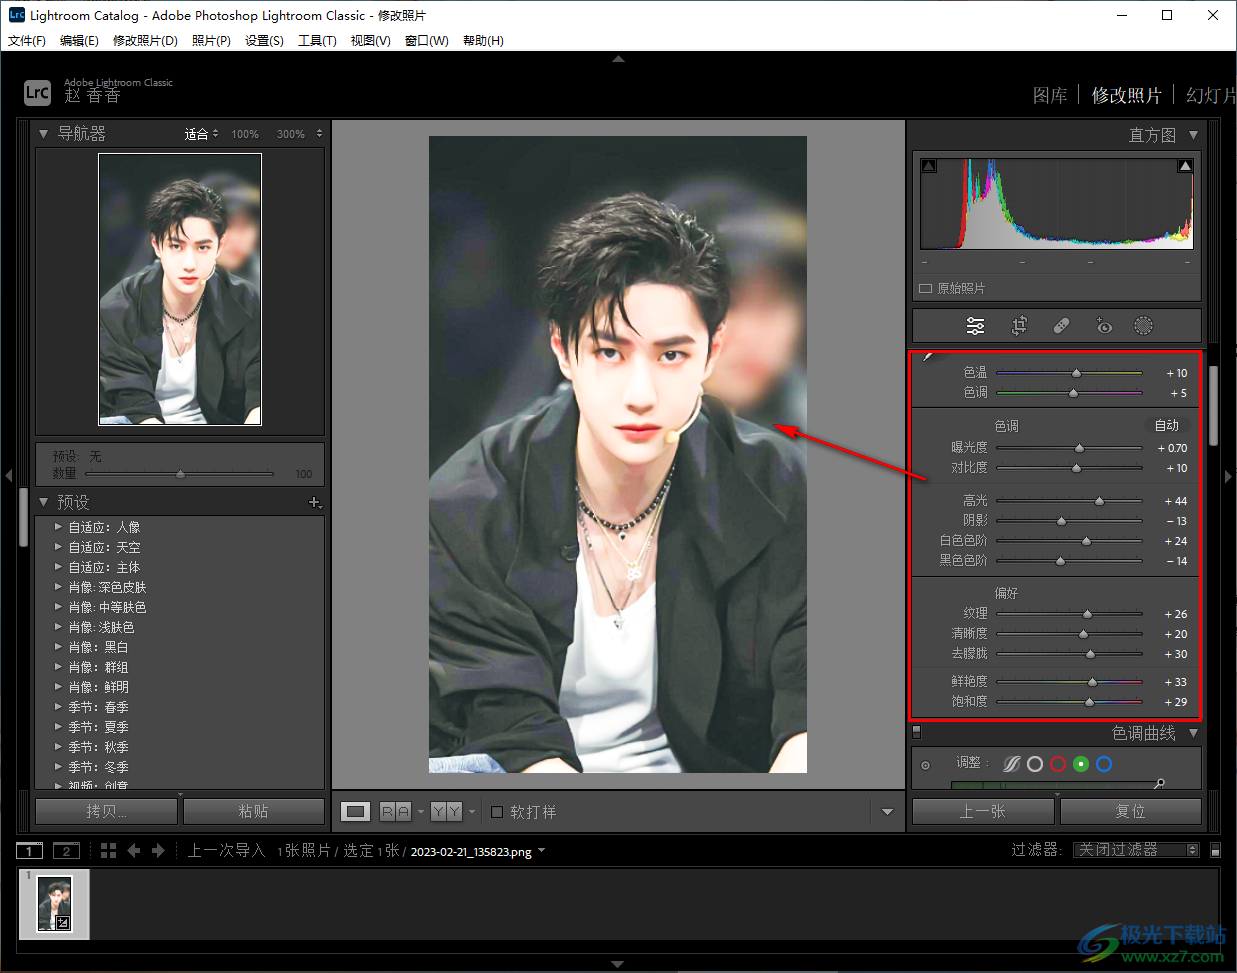Open the 修改照片(D) menu

145,41
